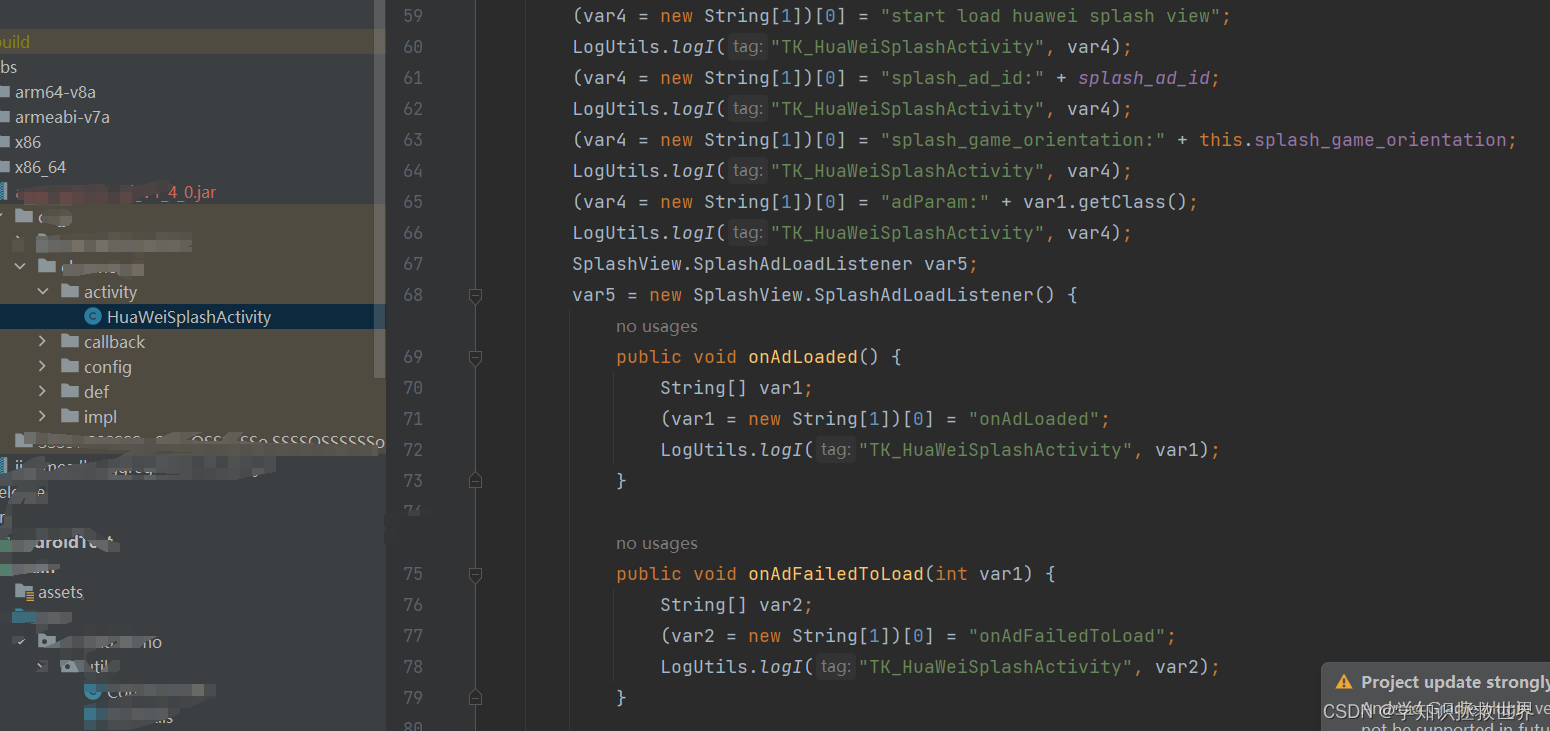Viewport: 1550px width, 731px height.
Task: Click 'no usages' hint above onAdLoaded
Action: 656,326
